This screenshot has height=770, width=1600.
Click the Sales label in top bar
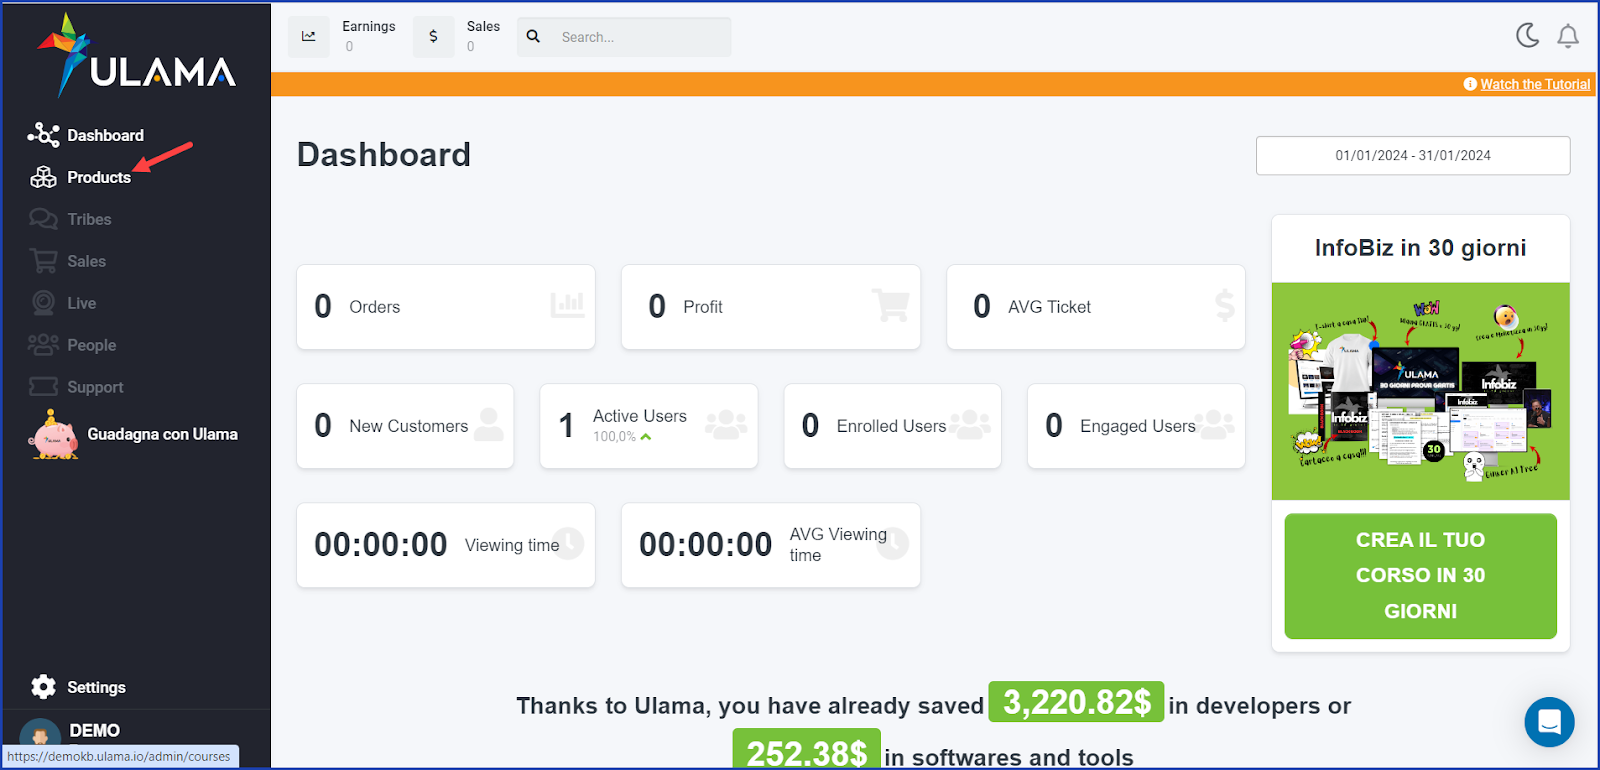(483, 26)
